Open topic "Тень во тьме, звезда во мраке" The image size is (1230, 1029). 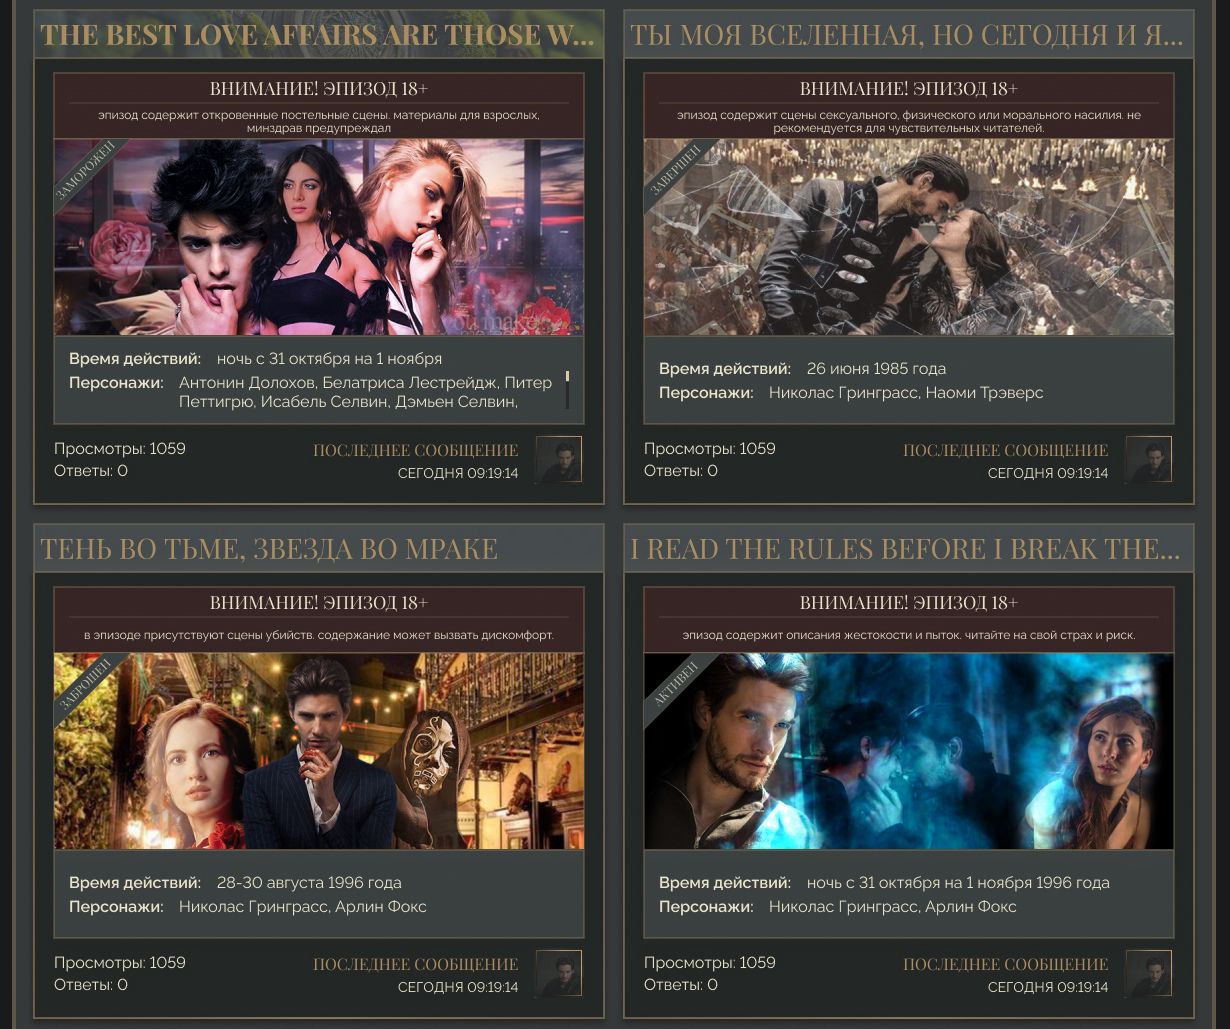pyautogui.click(x=269, y=549)
